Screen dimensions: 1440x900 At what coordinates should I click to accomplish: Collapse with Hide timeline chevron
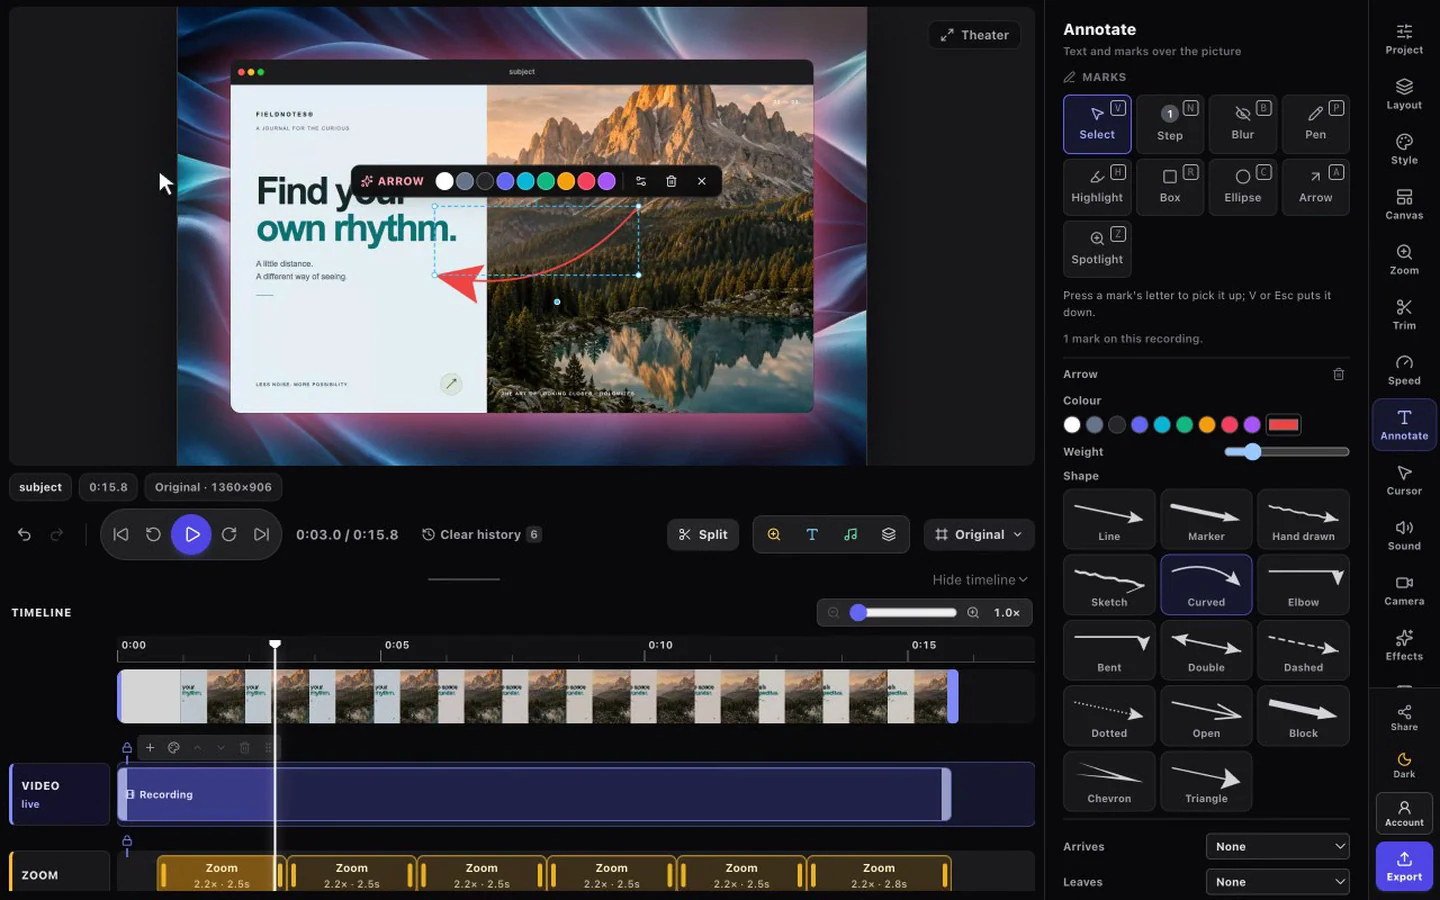click(x=980, y=580)
